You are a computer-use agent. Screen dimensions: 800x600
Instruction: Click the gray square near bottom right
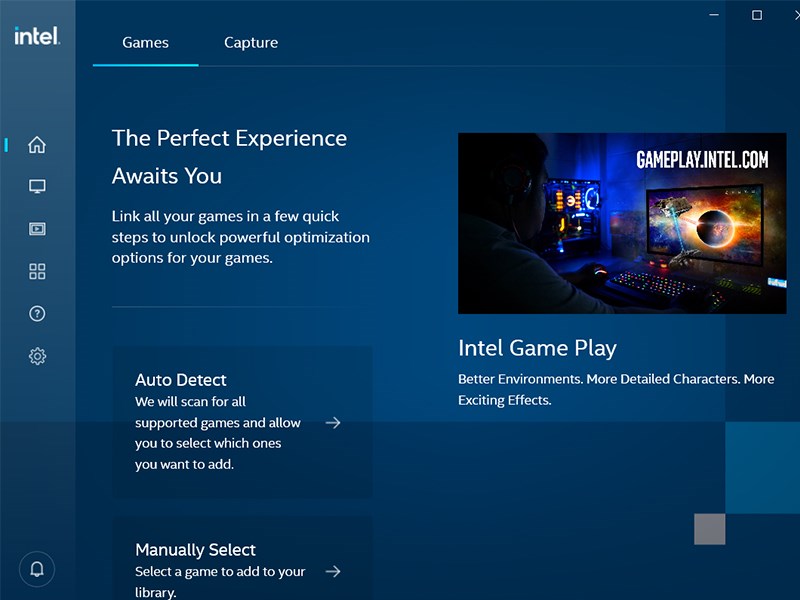coord(709,528)
